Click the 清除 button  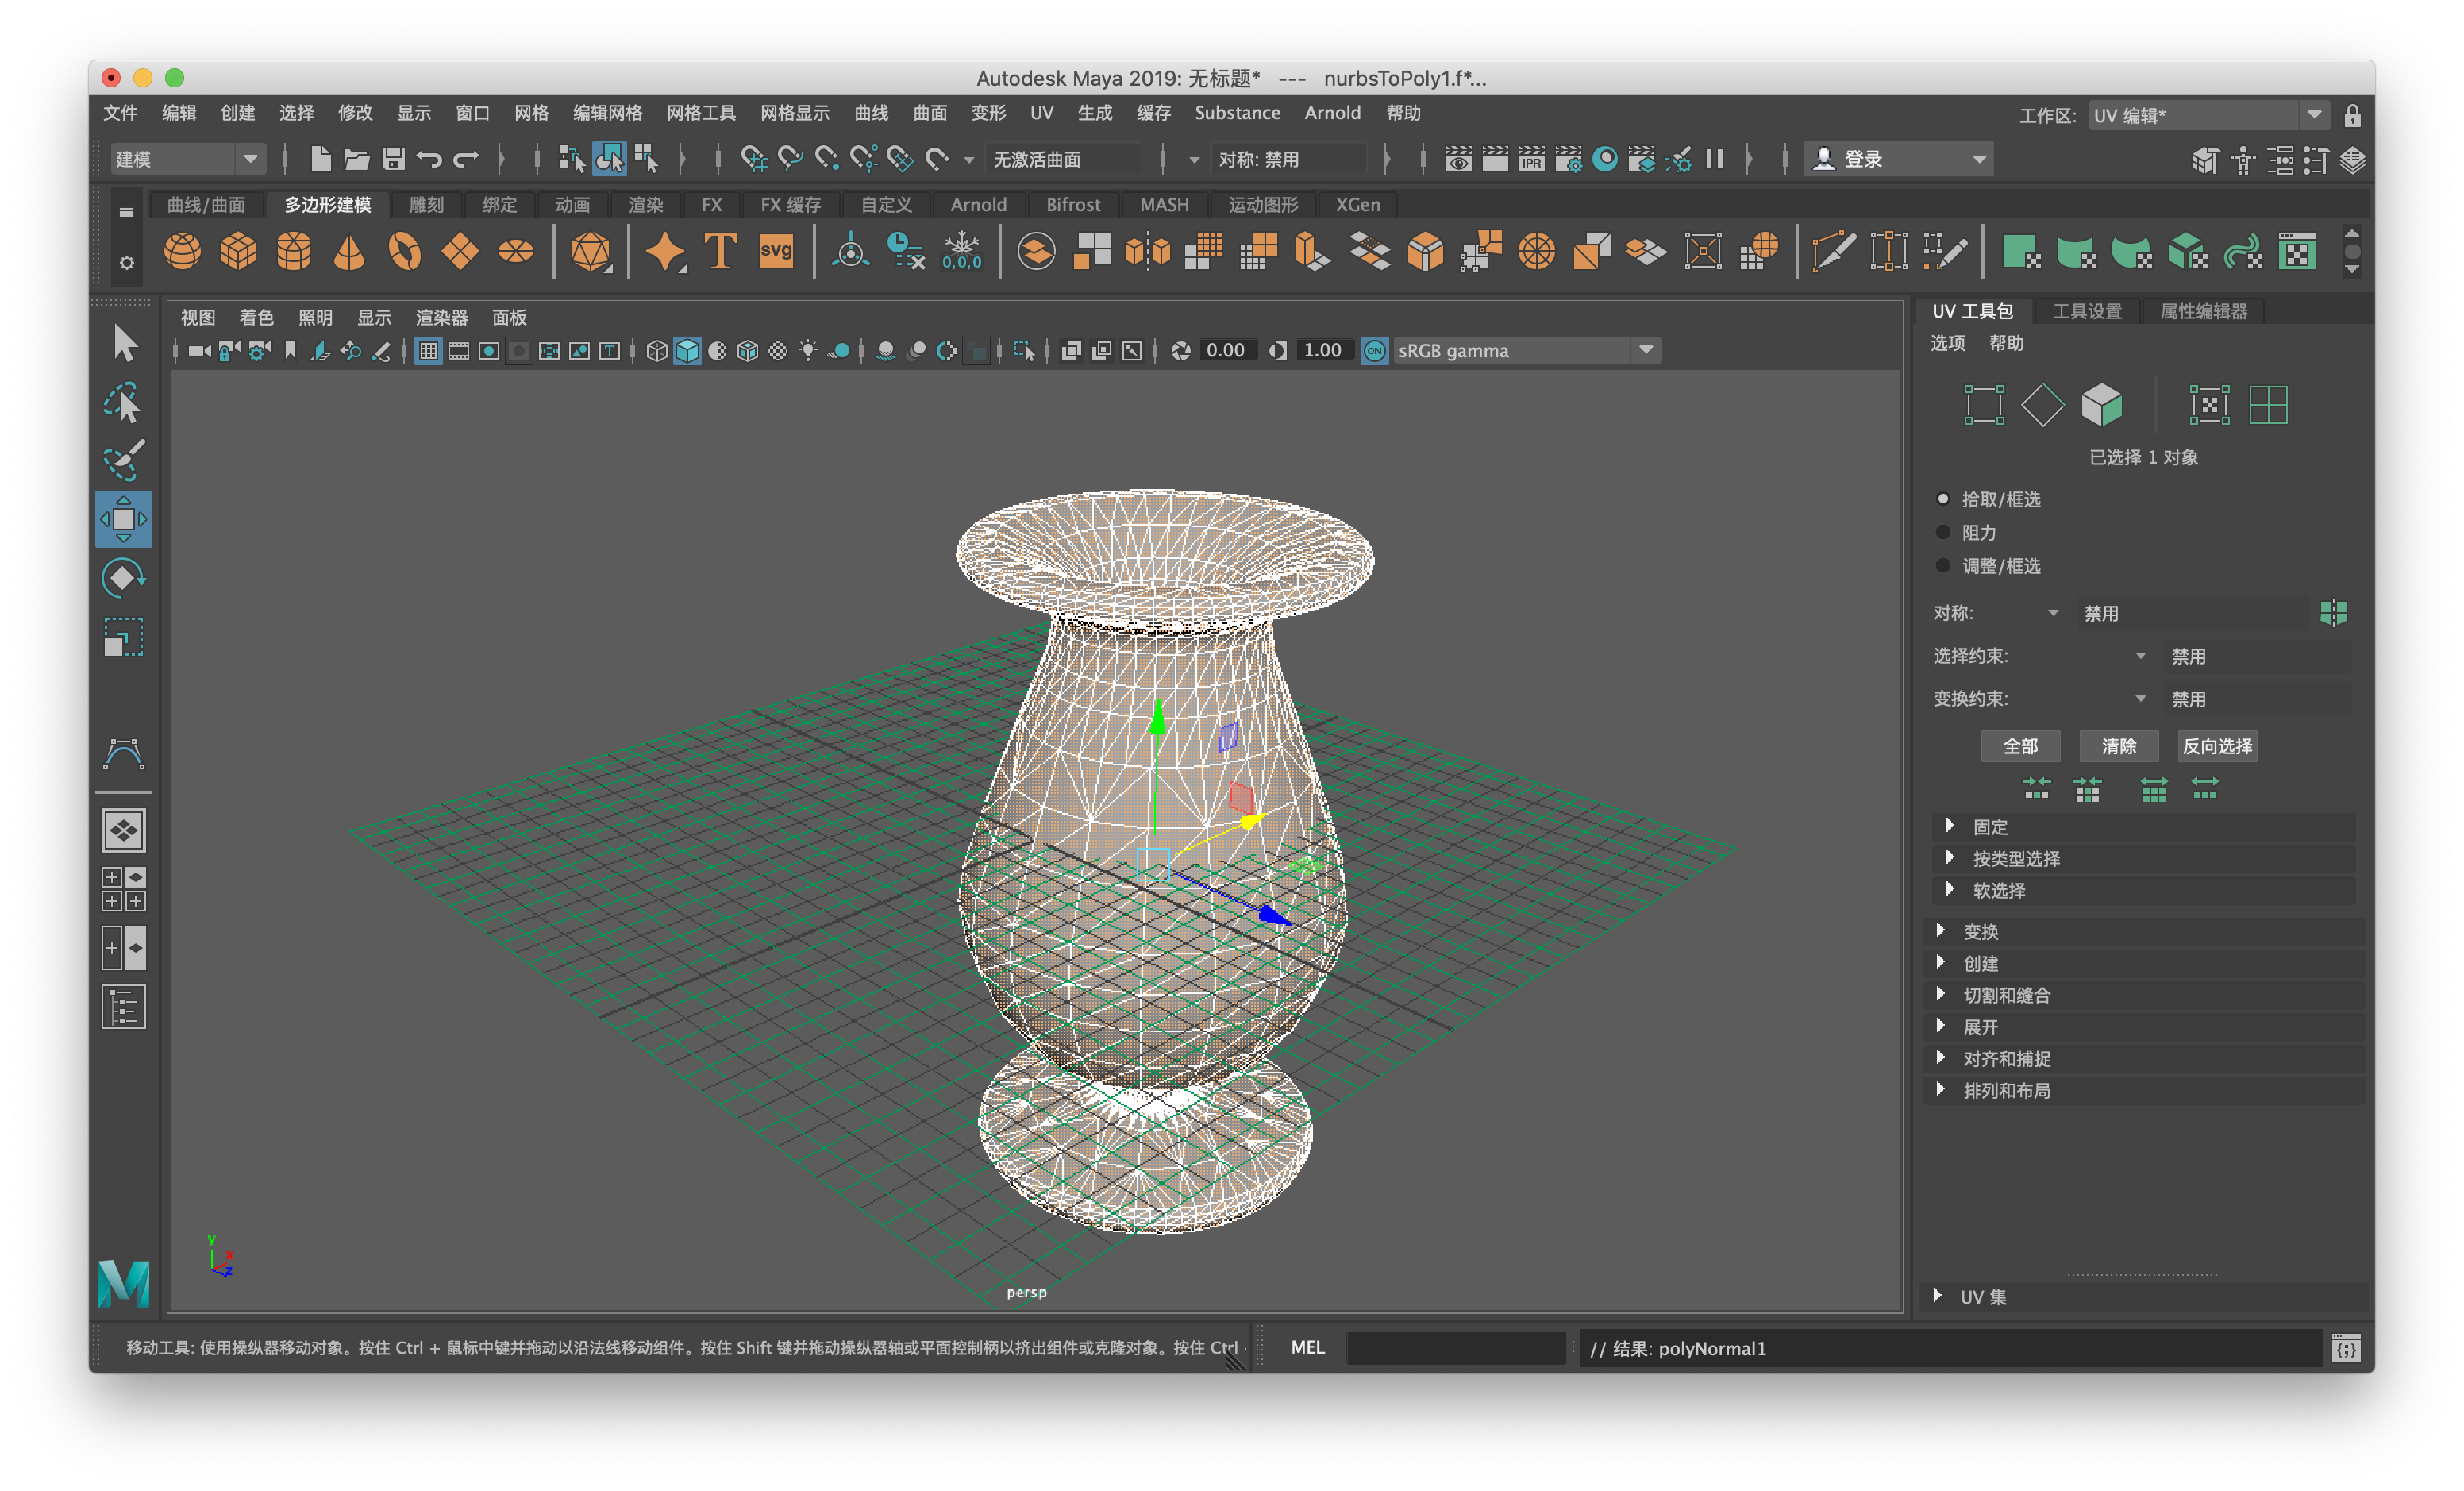coord(2118,746)
